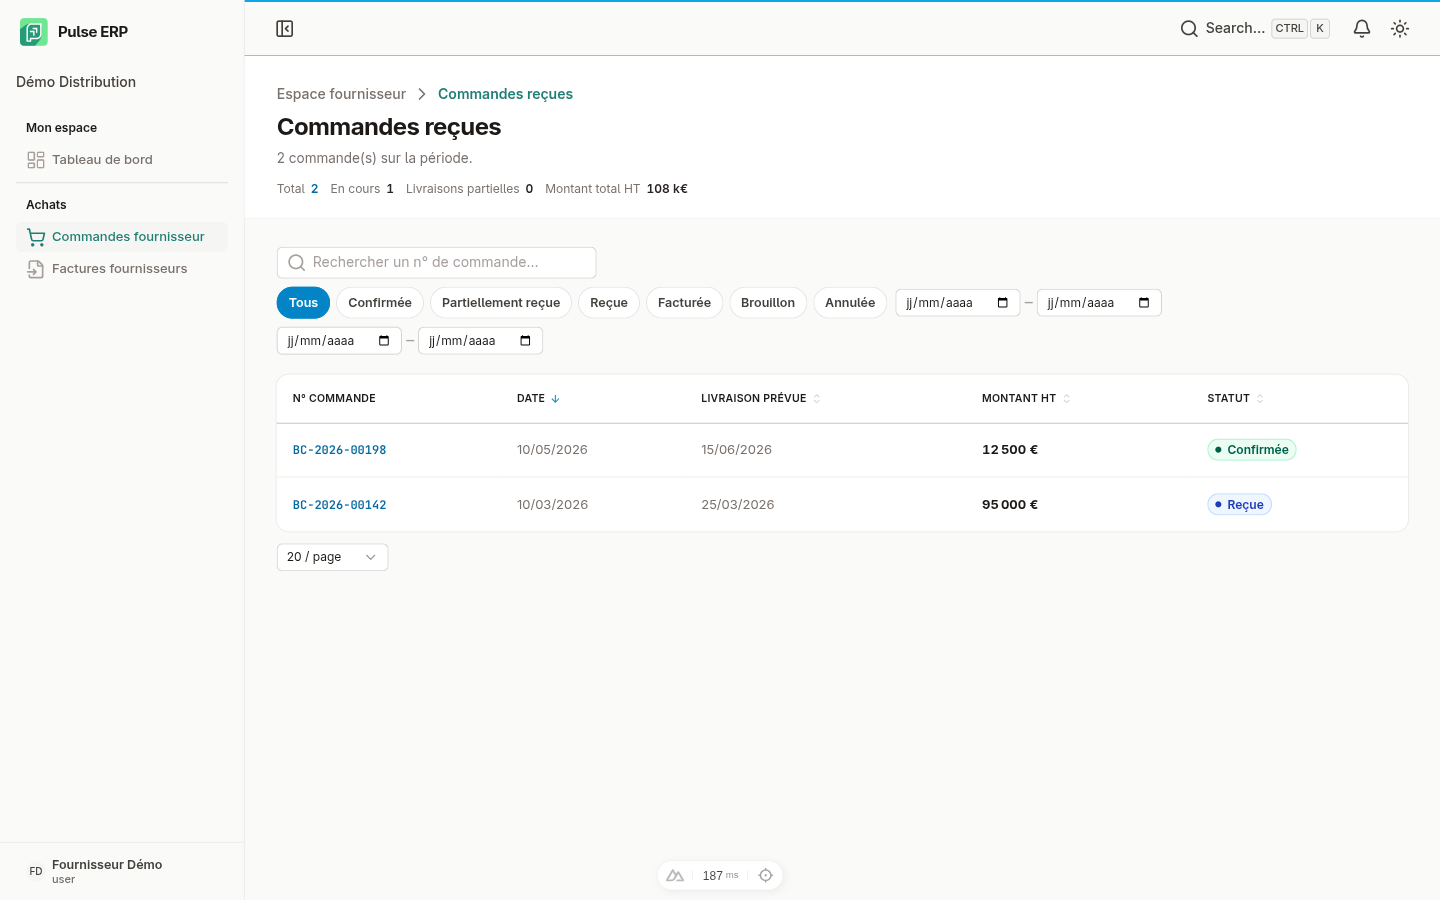Click the En cours 1 stat
Image resolution: width=1440 pixels, height=900 pixels.
click(x=362, y=189)
